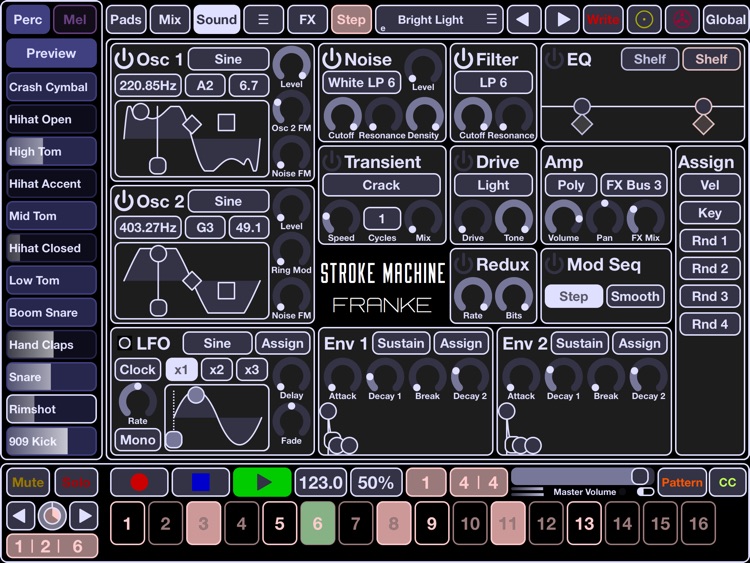Go to the previous preset arrow
The image size is (750, 563).
[524, 19]
